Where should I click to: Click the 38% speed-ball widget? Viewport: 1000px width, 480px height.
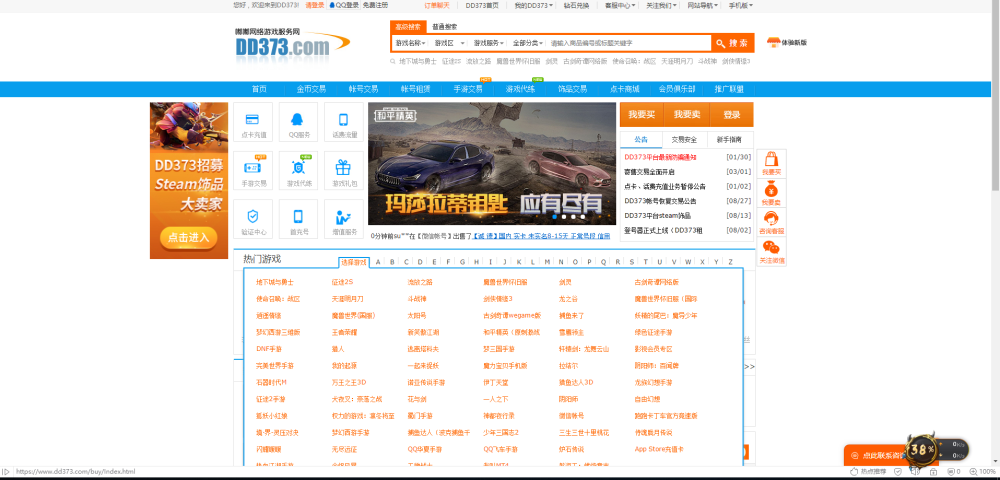tap(922, 449)
